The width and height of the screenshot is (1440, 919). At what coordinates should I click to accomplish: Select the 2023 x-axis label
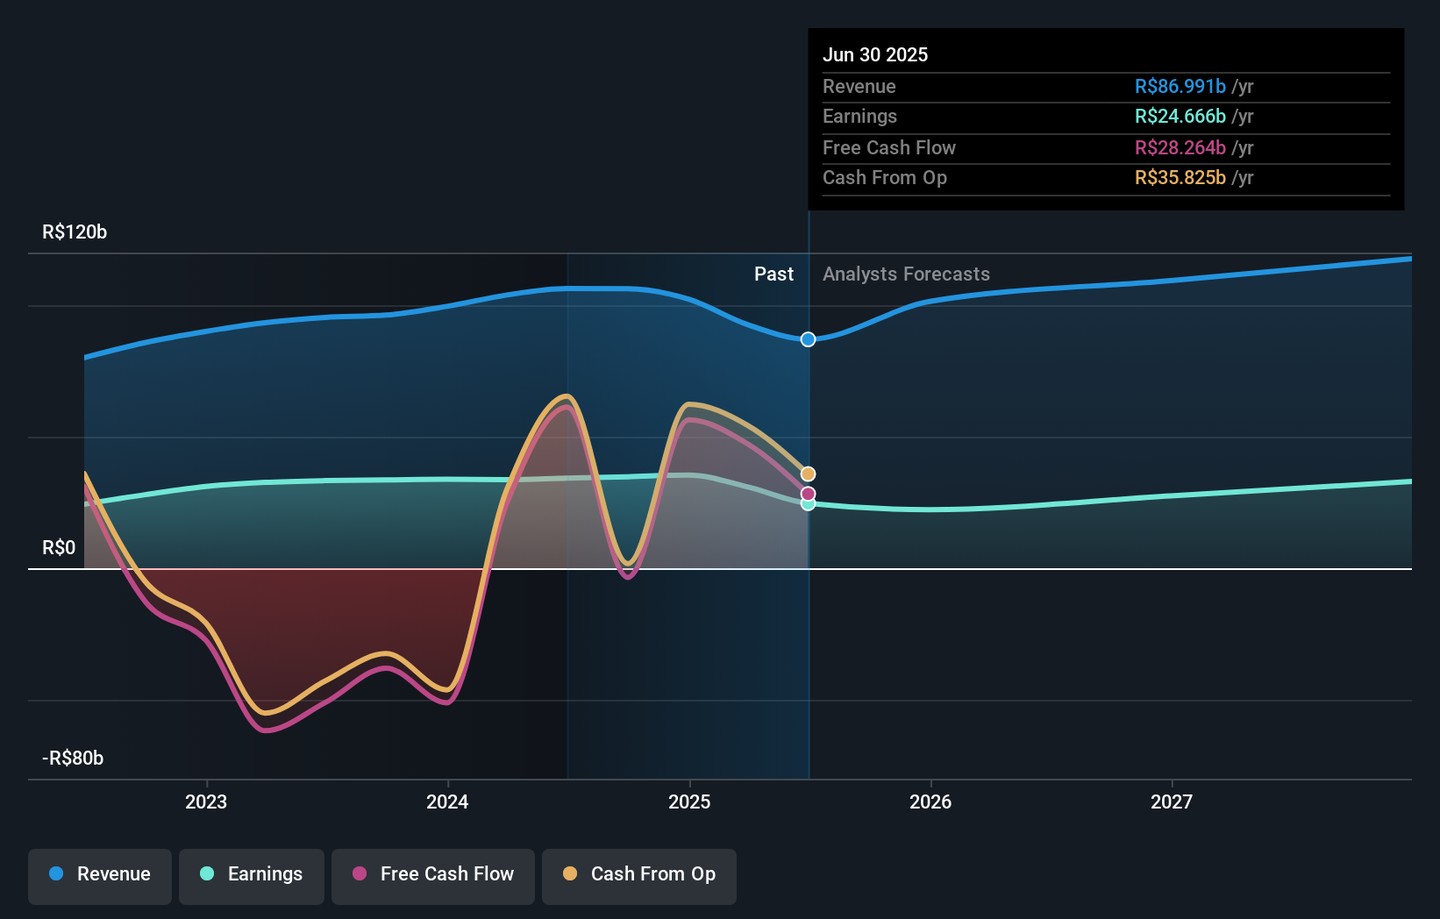206,802
